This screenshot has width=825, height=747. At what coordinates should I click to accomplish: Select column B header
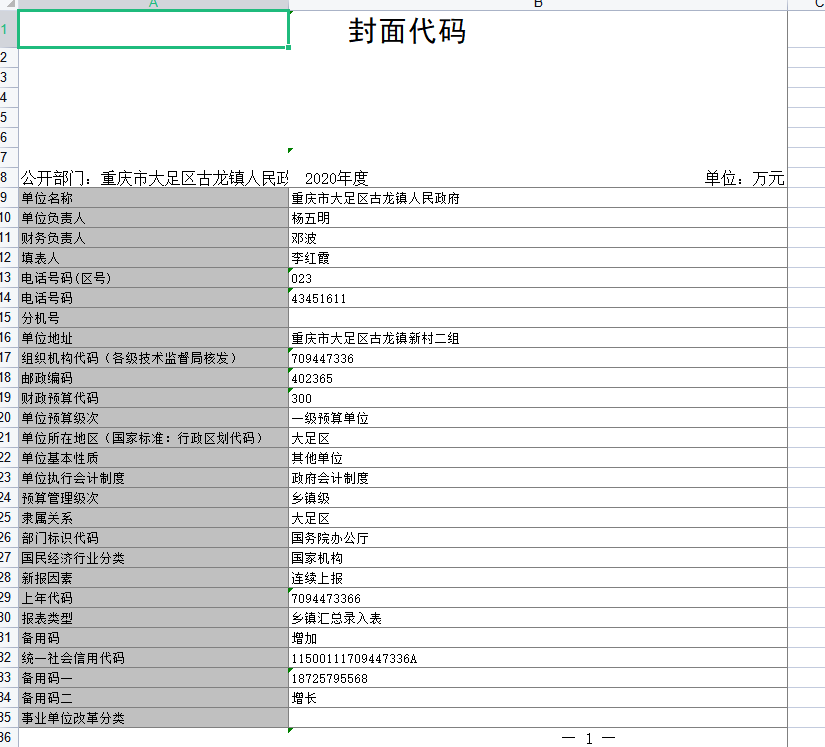[x=538, y=4]
